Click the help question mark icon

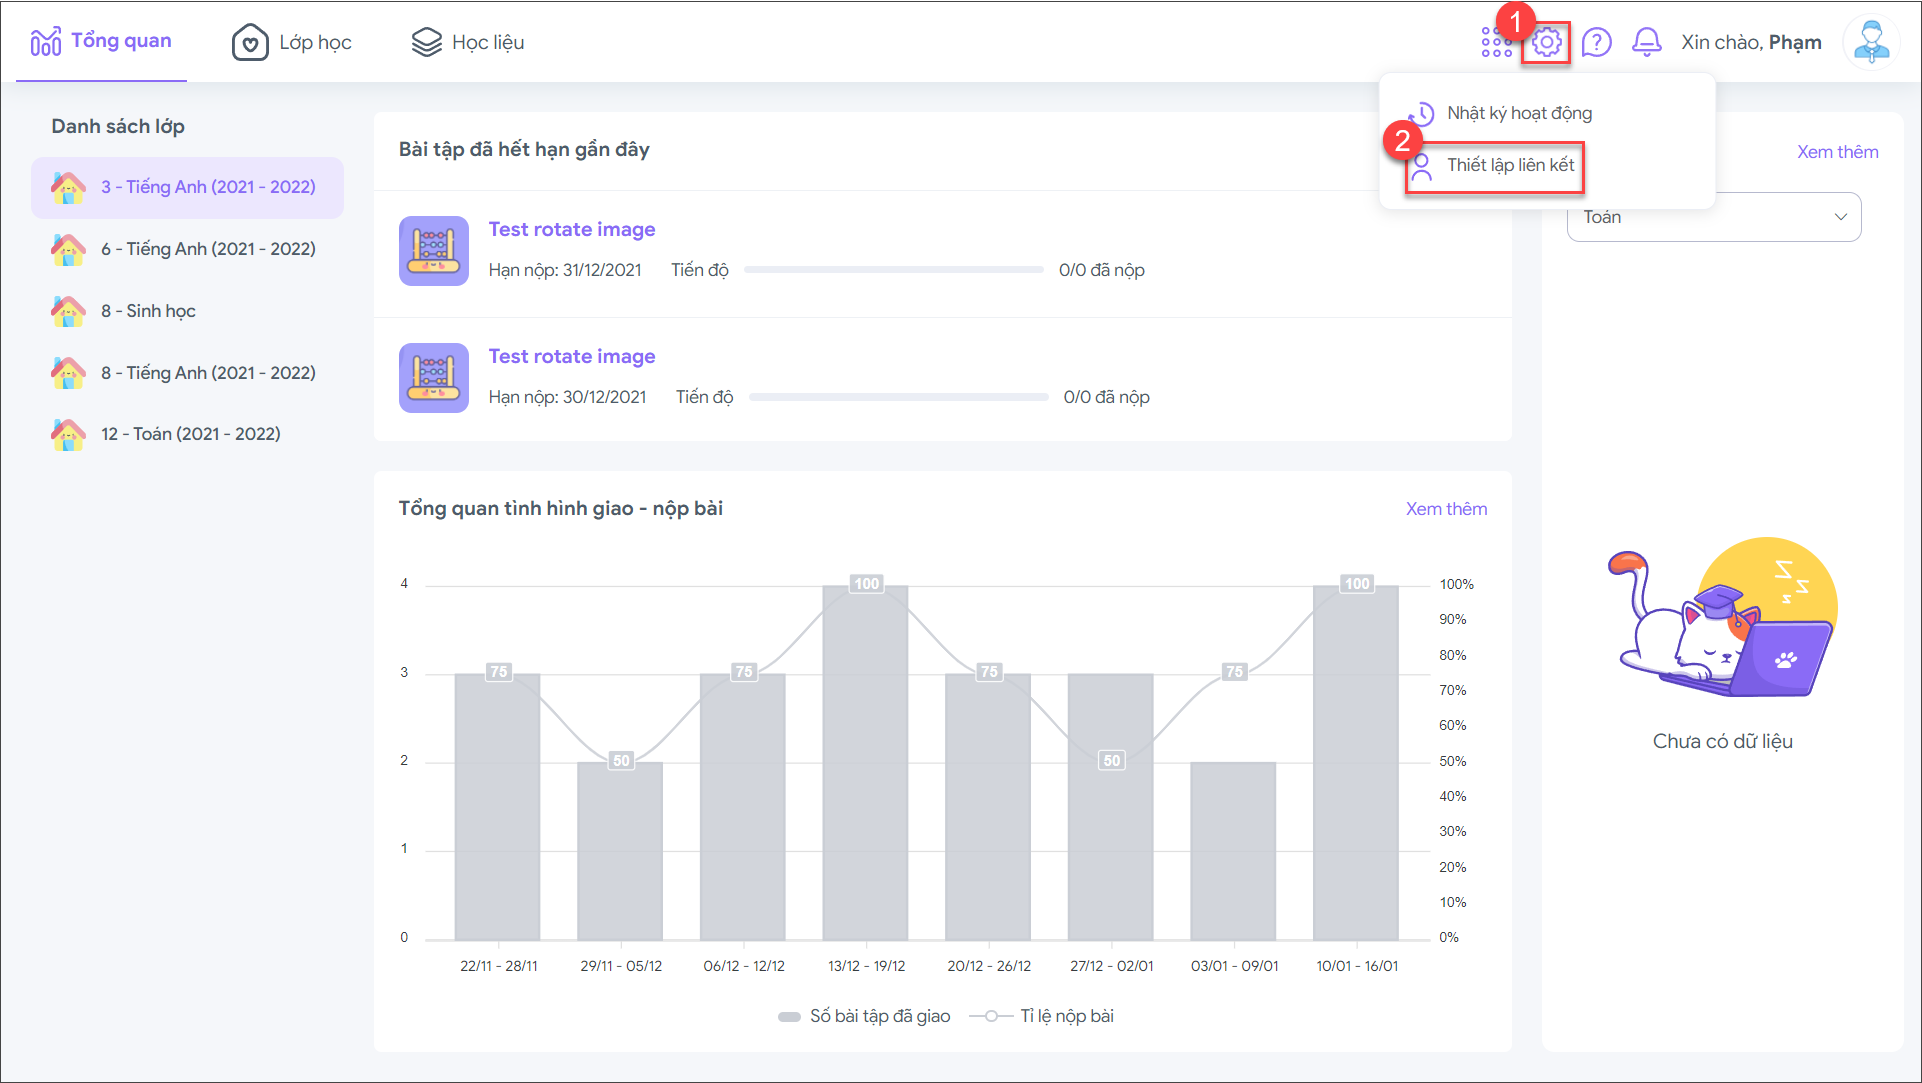click(x=1596, y=43)
